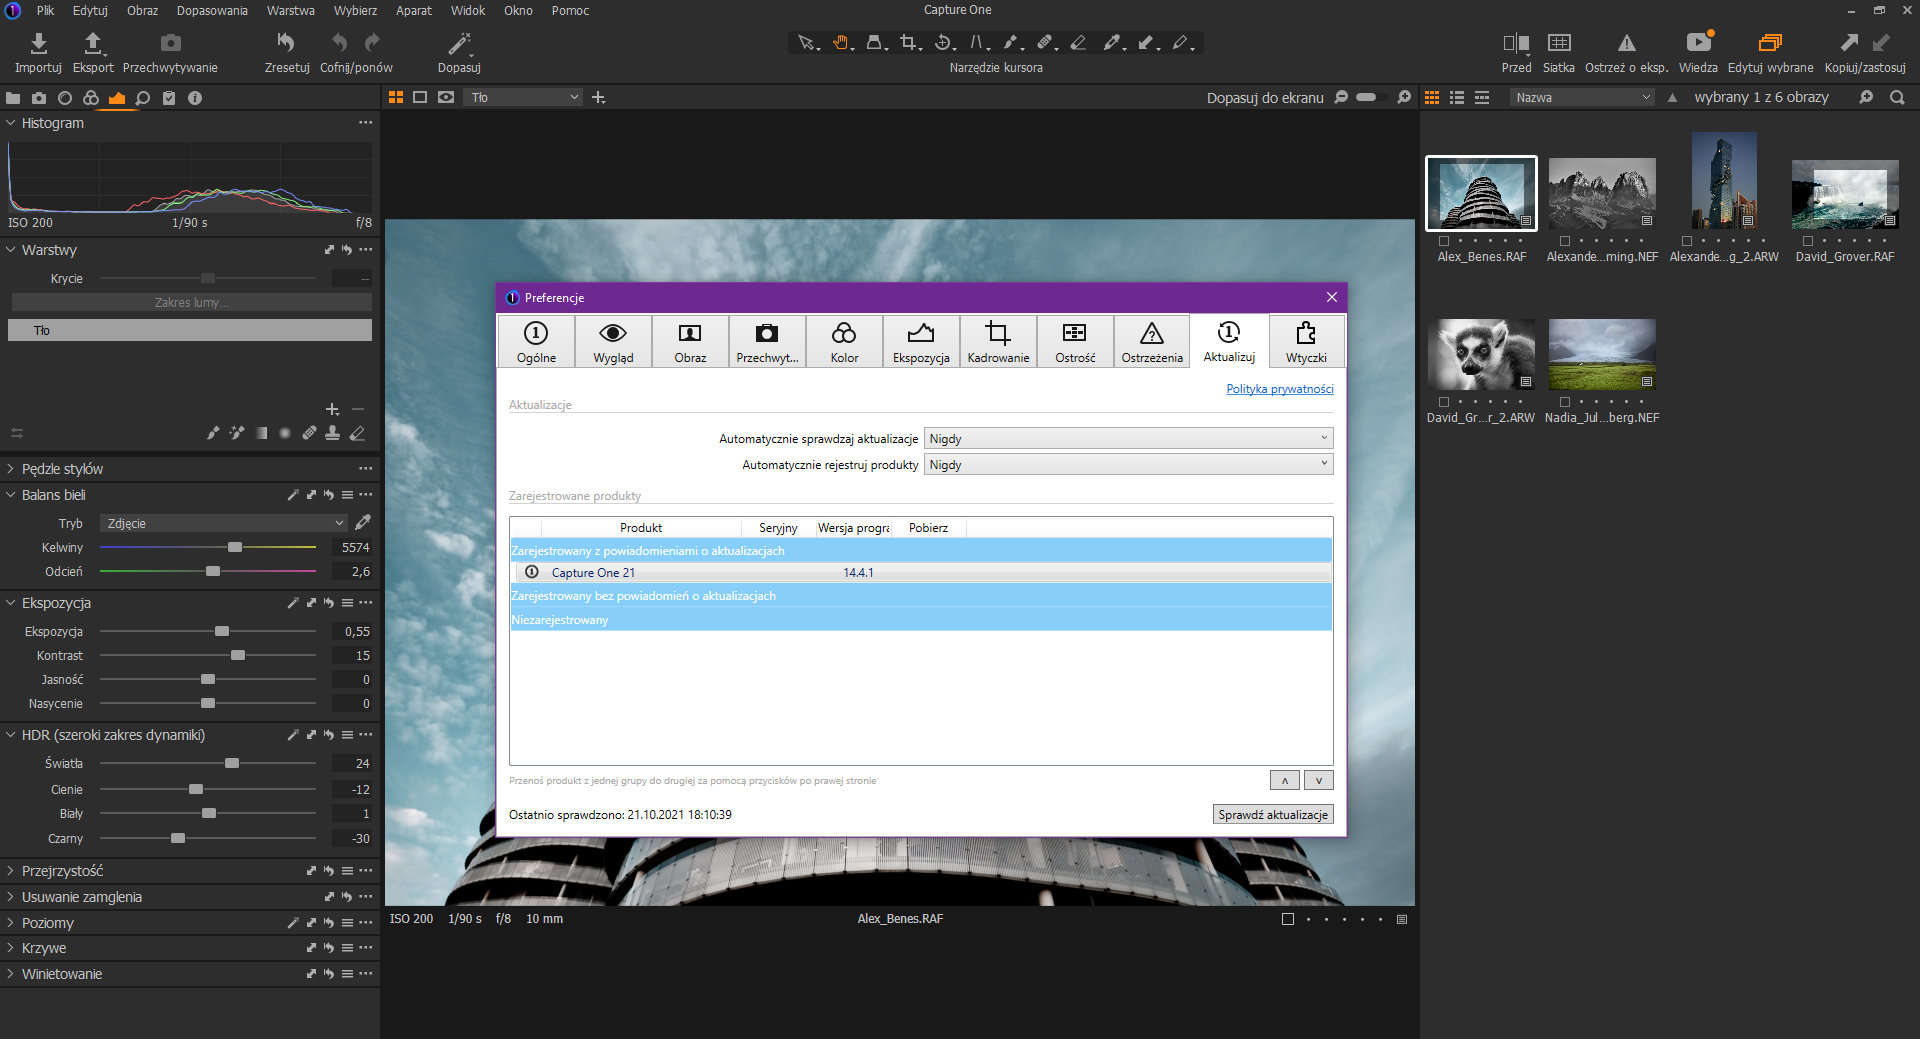The image size is (1920, 1039).
Task: Open the Polityka prywatności link
Action: (x=1280, y=389)
